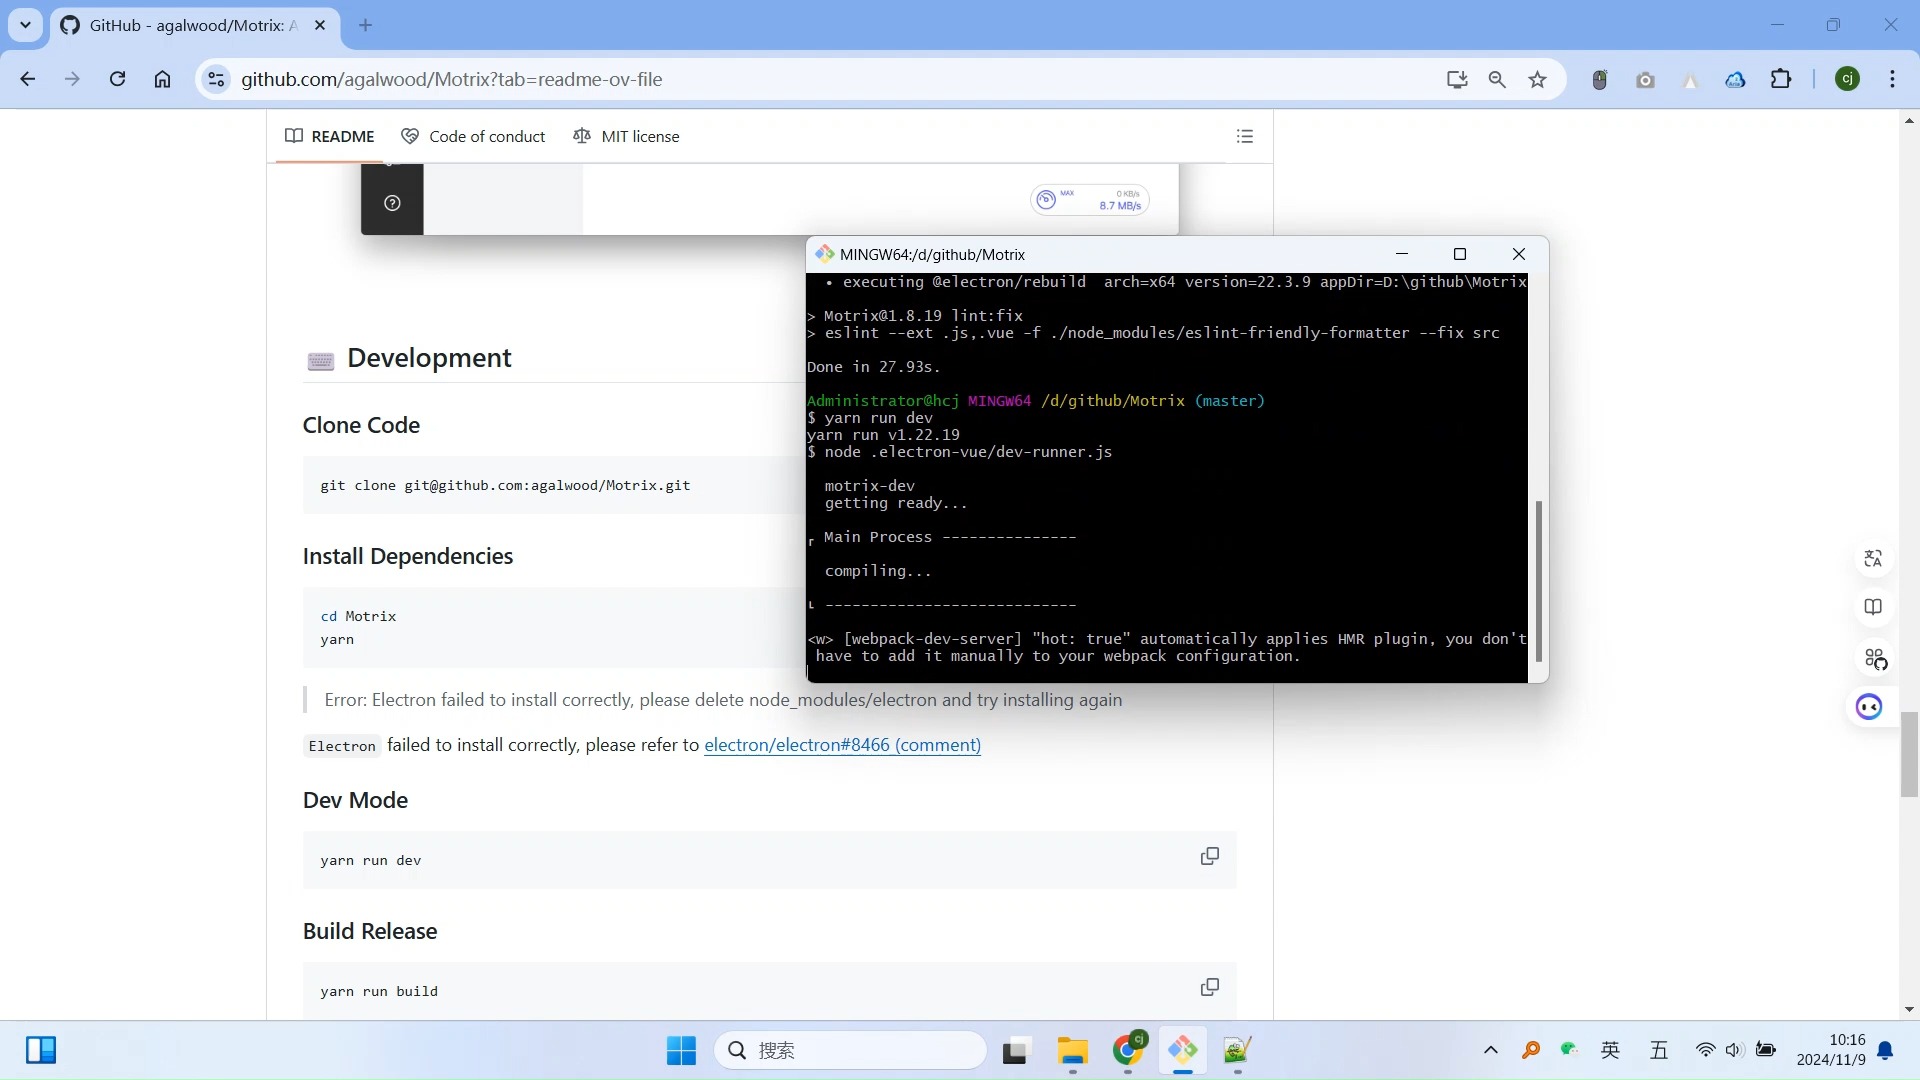Close the MINGW64 terminal window
Image resolution: width=1920 pixels, height=1080 pixels.
(x=1519, y=254)
